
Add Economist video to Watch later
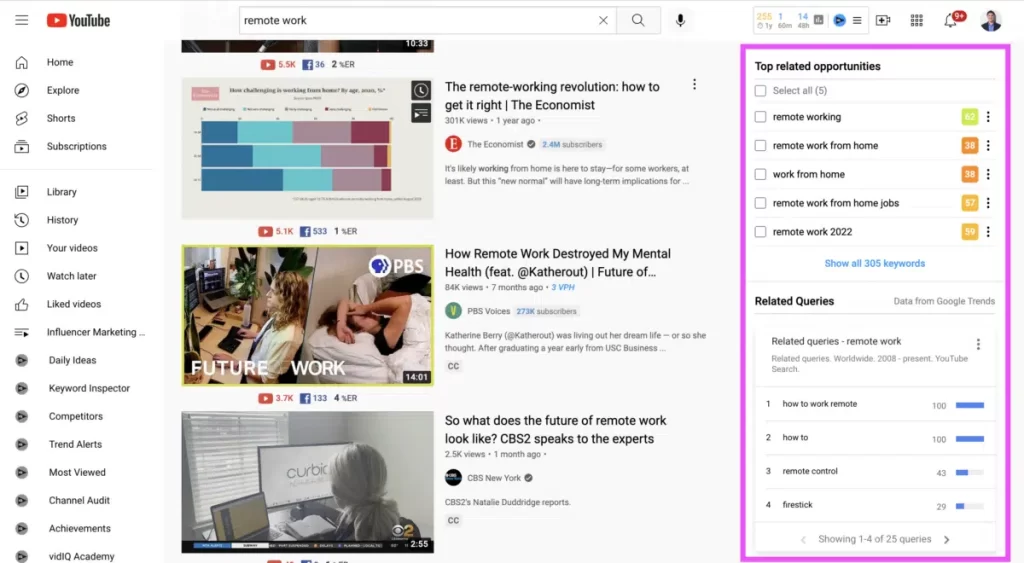(421, 91)
